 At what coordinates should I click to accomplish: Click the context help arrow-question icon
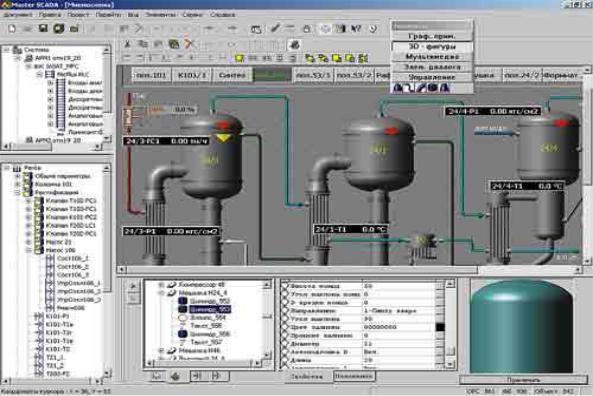click(356, 28)
